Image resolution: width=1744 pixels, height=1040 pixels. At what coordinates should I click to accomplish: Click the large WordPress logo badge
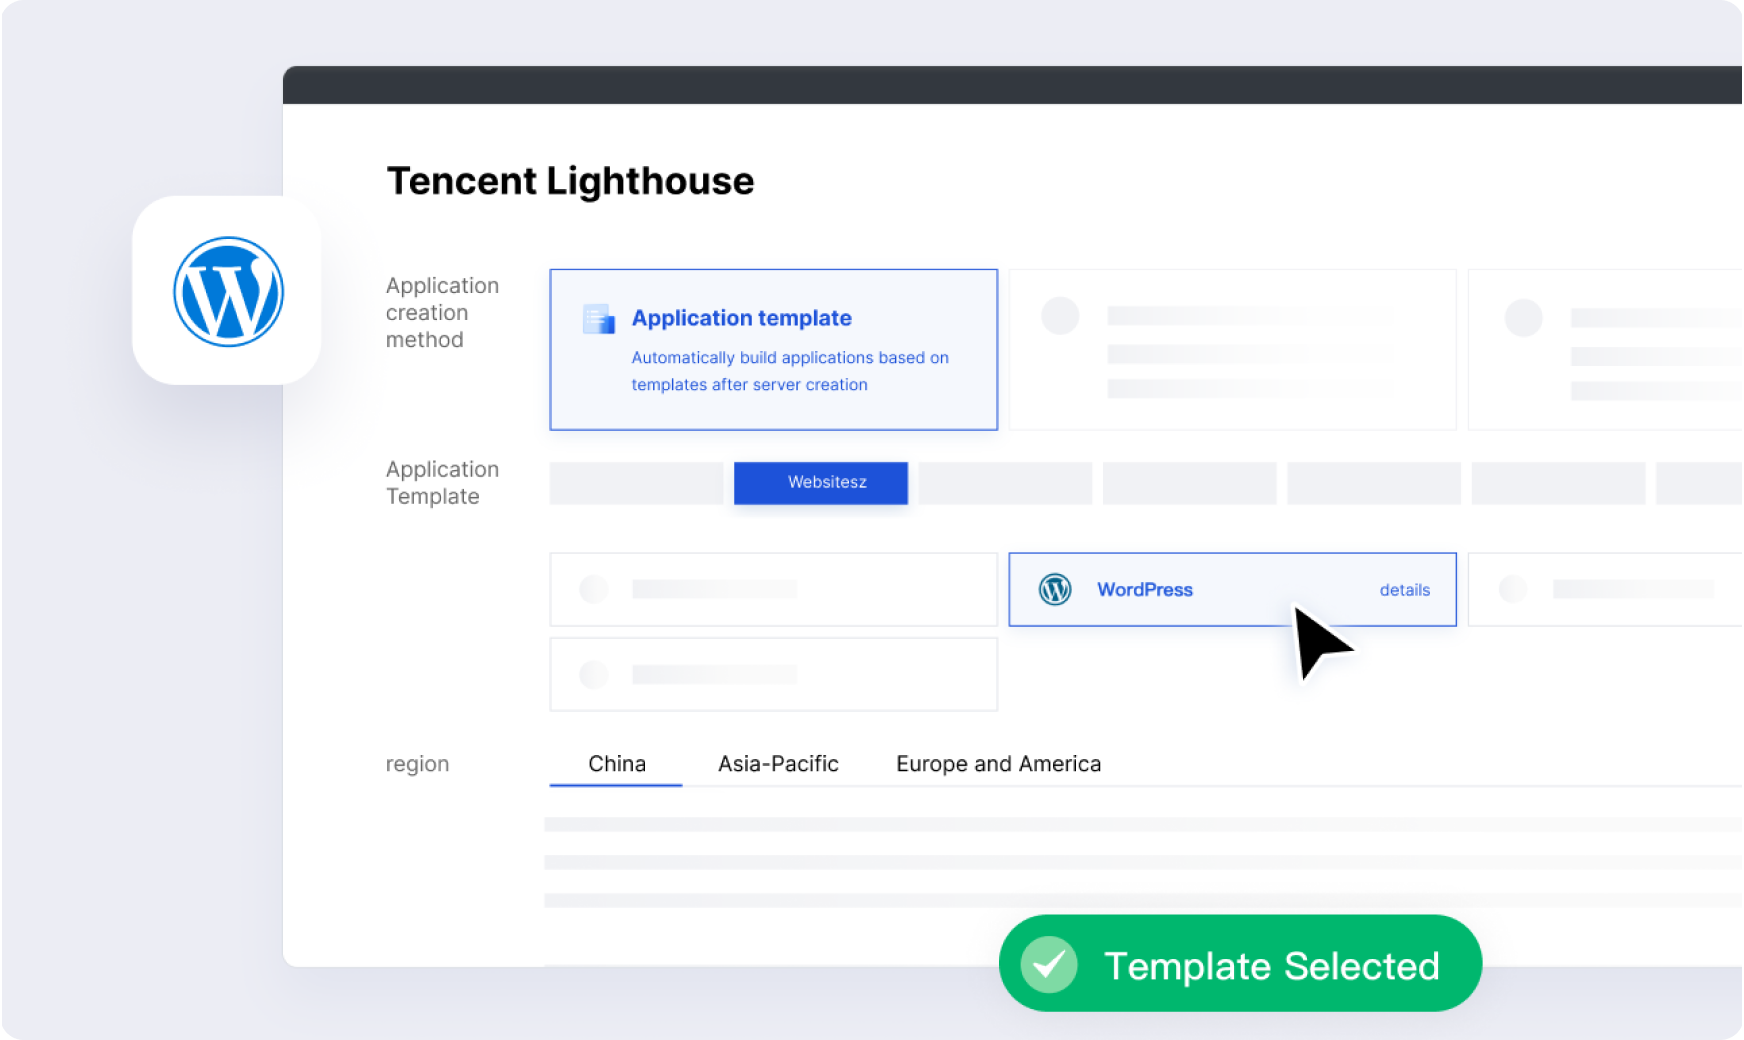[x=227, y=291]
